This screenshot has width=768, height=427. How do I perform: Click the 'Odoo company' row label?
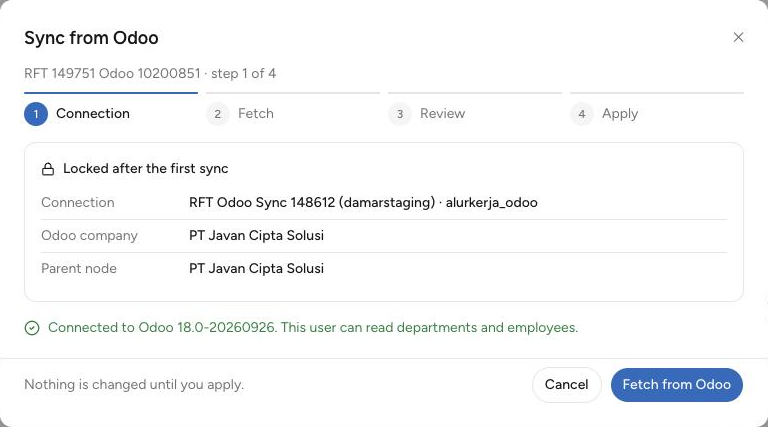tap(90, 236)
